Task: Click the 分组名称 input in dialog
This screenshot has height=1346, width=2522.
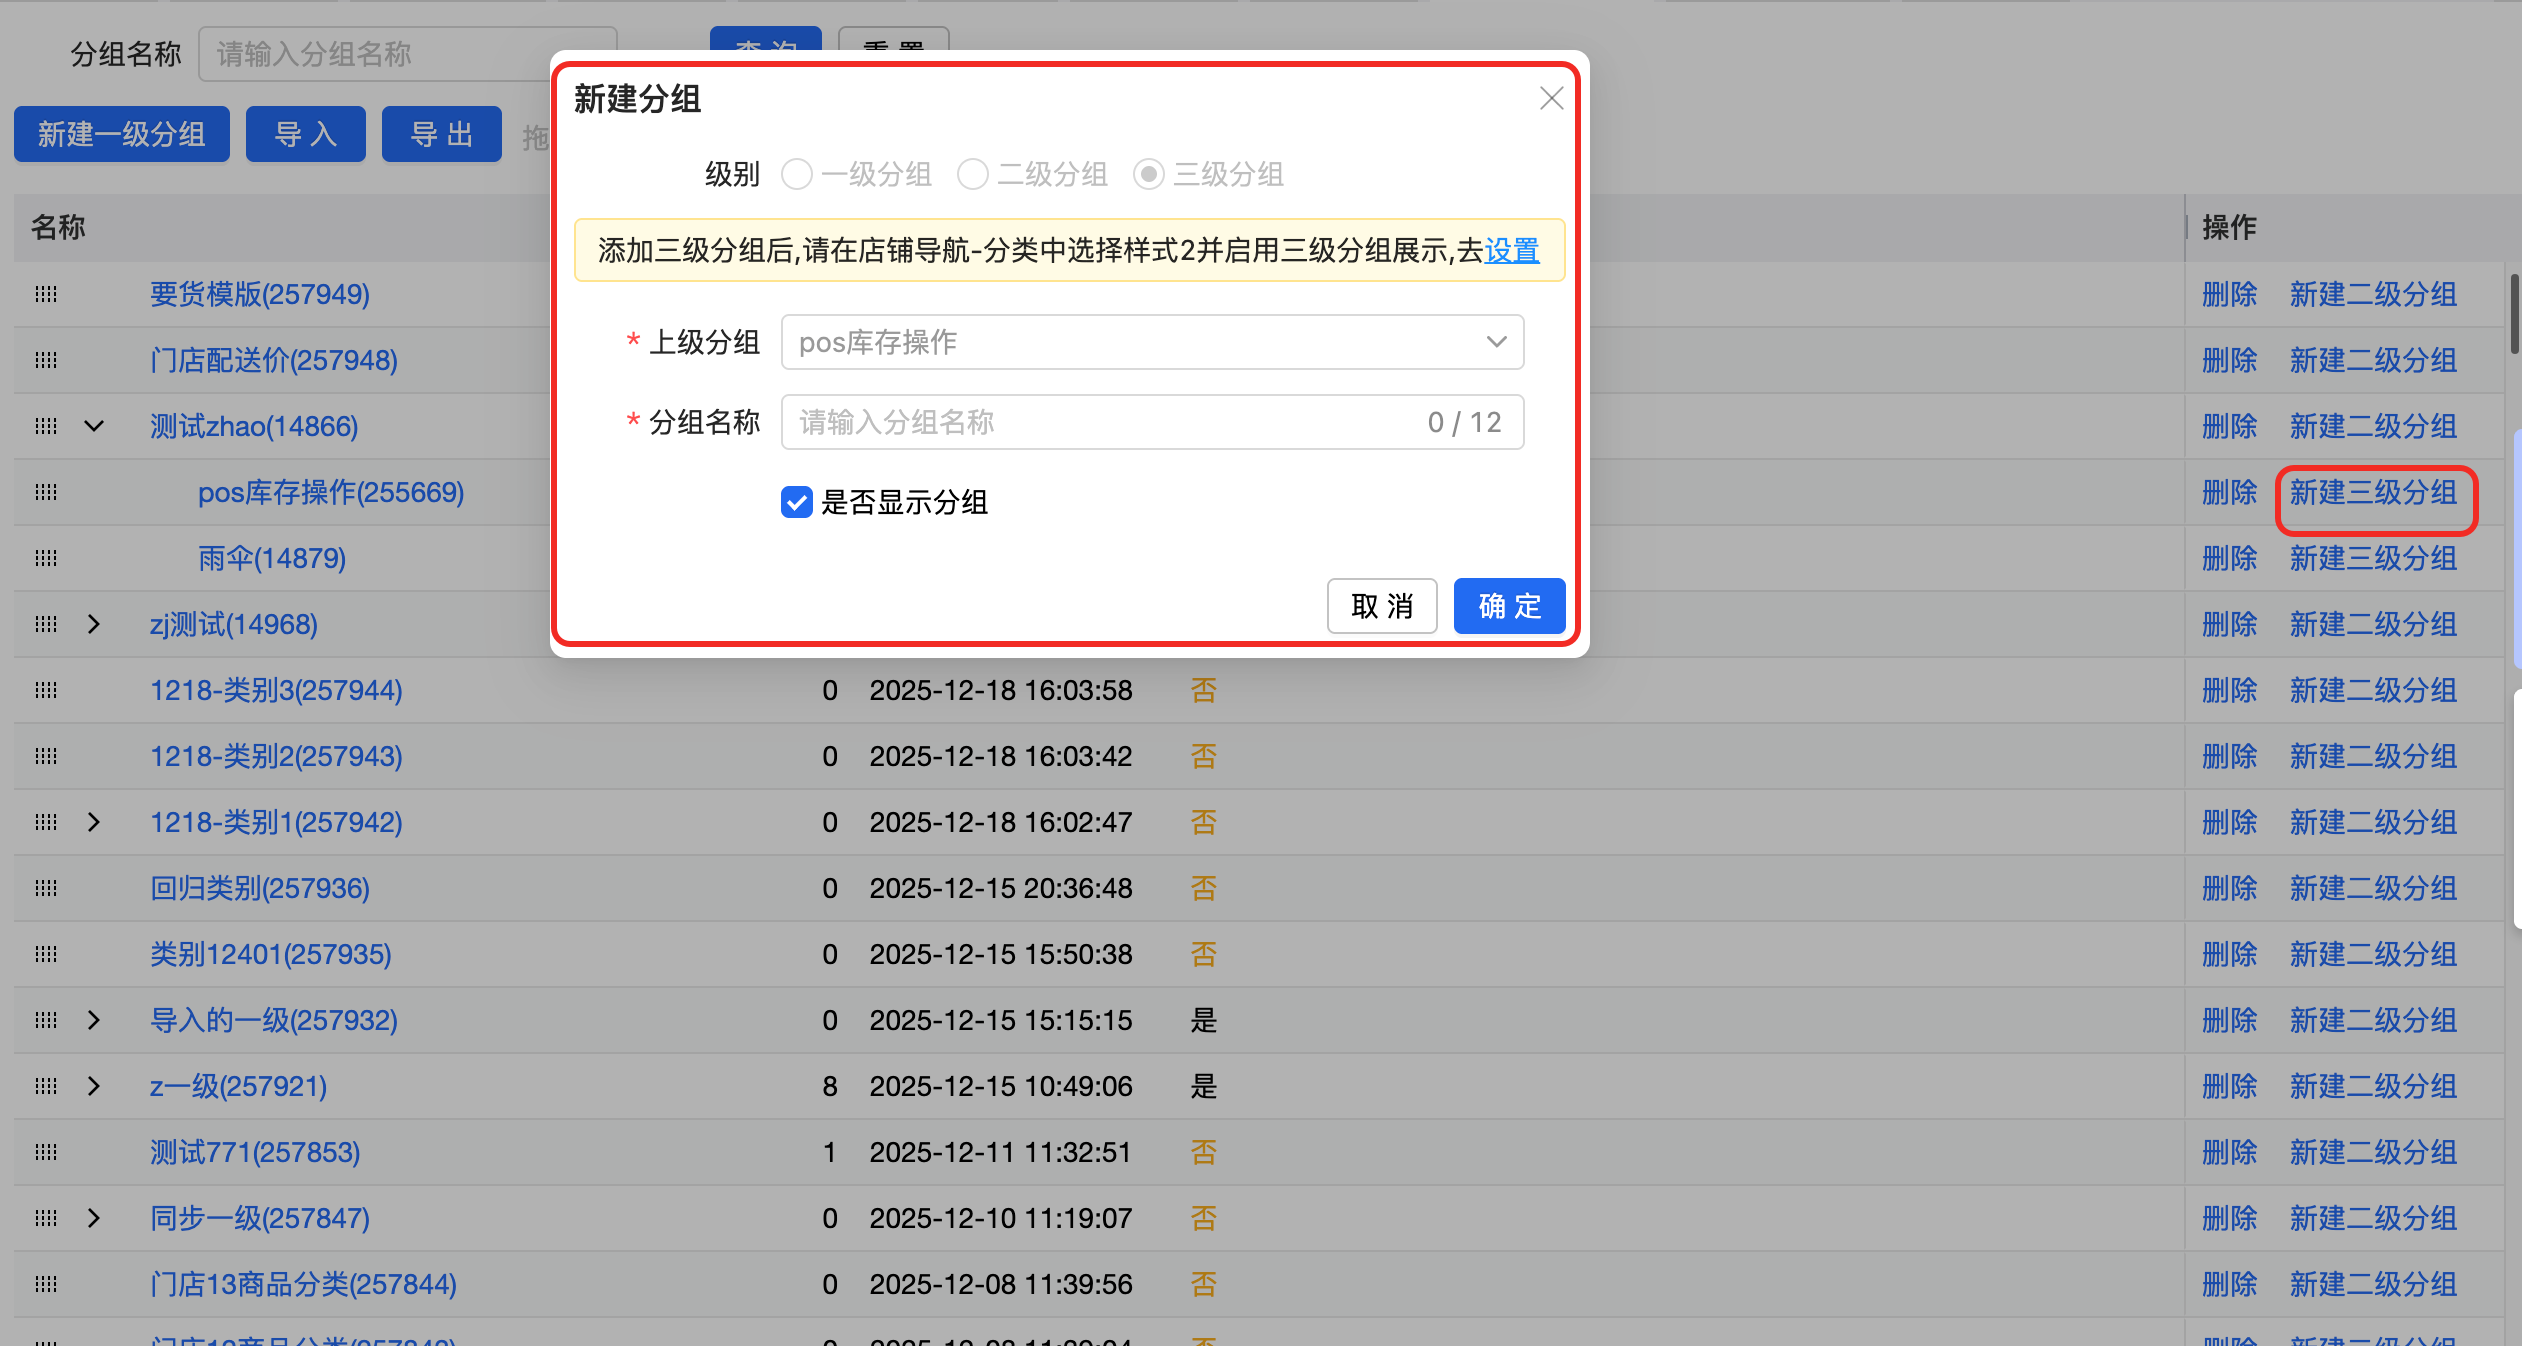Action: click(1100, 422)
